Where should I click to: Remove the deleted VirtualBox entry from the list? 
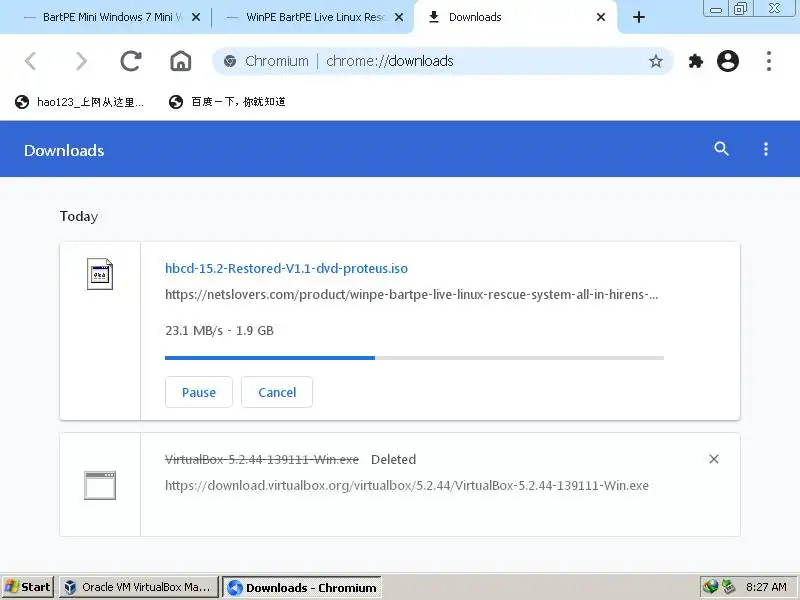tap(714, 459)
